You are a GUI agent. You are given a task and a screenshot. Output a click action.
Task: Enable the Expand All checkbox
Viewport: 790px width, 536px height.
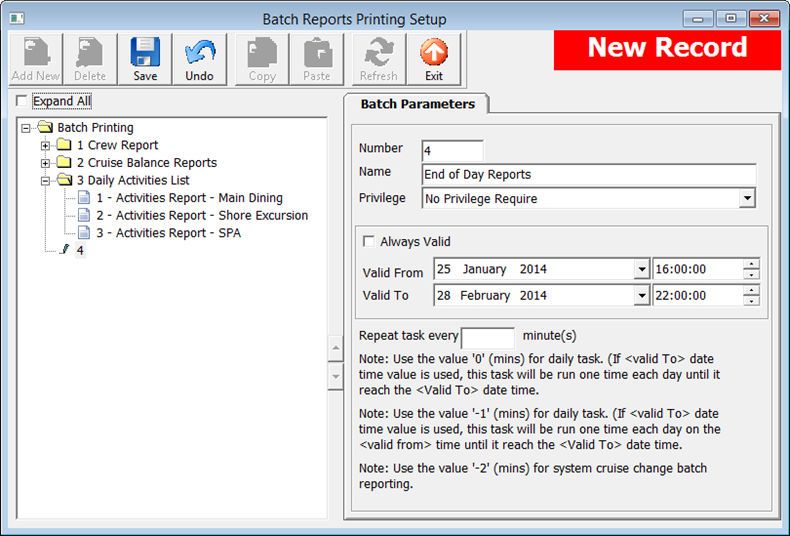click(x=23, y=102)
